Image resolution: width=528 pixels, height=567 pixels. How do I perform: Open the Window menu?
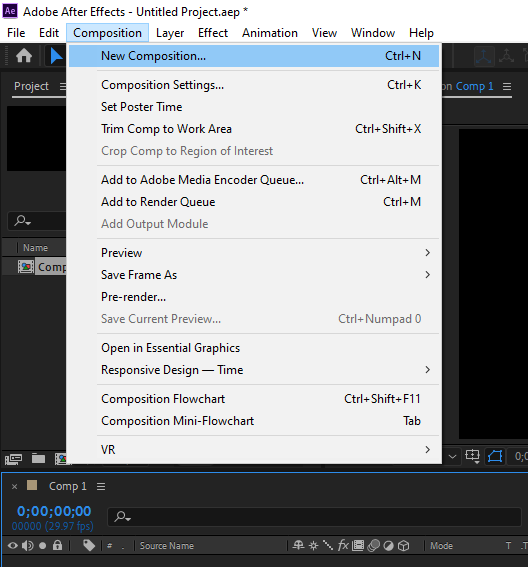click(x=373, y=33)
